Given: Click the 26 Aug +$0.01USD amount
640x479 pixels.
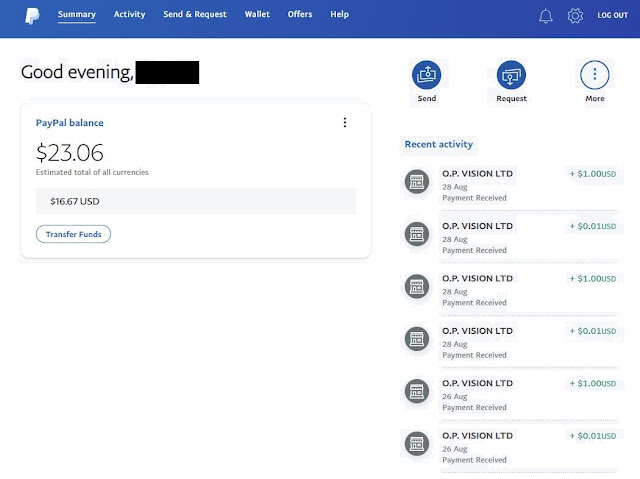Looking at the screenshot, I should [593, 436].
